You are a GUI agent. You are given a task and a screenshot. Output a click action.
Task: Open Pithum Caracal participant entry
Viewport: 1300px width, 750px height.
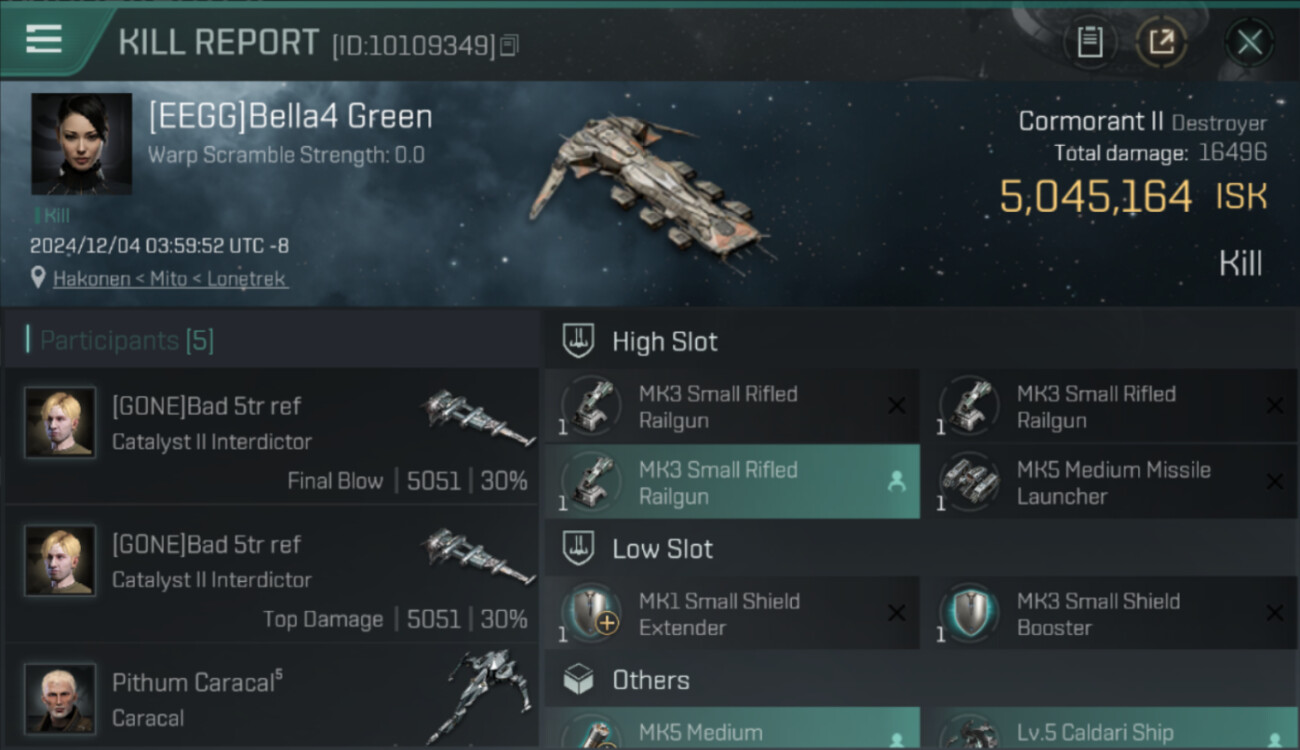(x=270, y=700)
